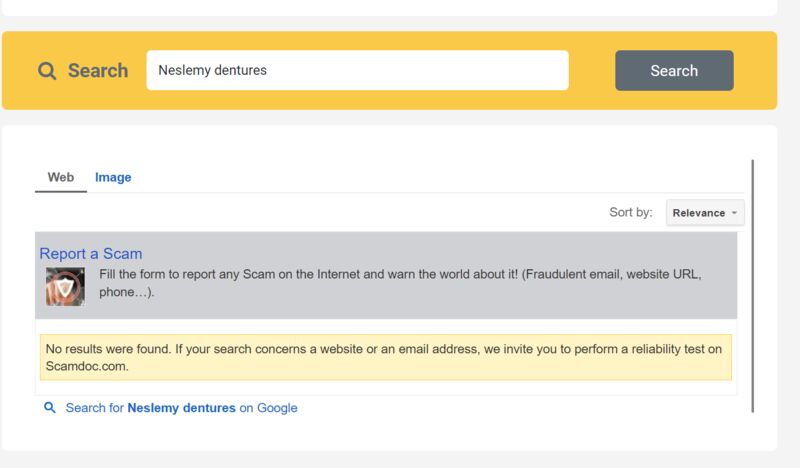Click the blue magnifier icon near the Google link
The height and width of the screenshot is (468, 800).
49,407
